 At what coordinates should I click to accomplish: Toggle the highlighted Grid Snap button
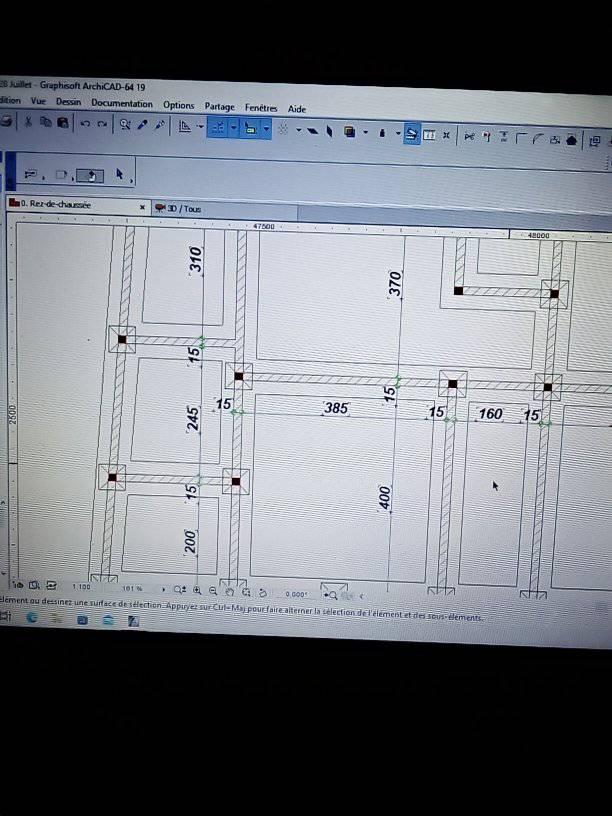pos(250,128)
